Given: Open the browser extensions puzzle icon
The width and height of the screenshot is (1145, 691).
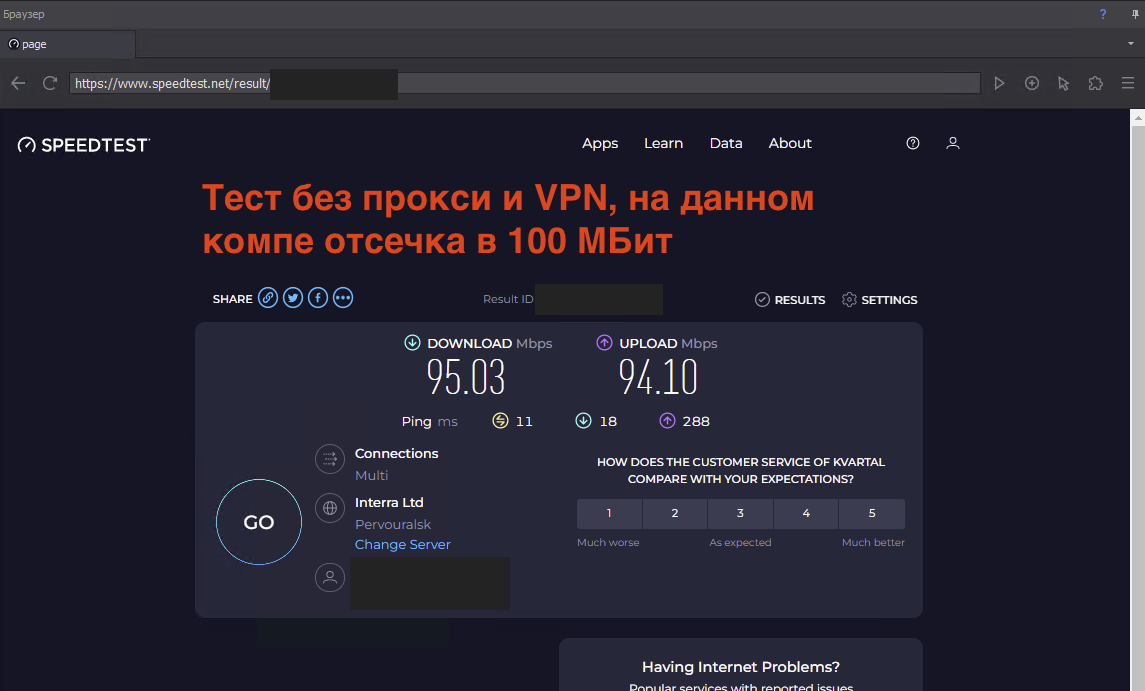Looking at the screenshot, I should 1095,83.
